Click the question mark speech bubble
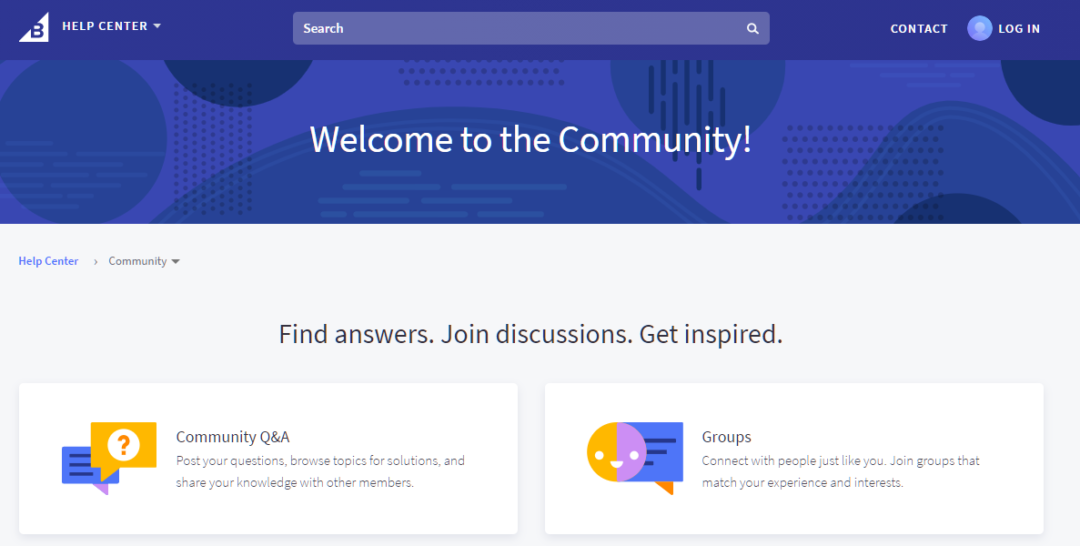Image resolution: width=1080 pixels, height=546 pixels. click(124, 448)
